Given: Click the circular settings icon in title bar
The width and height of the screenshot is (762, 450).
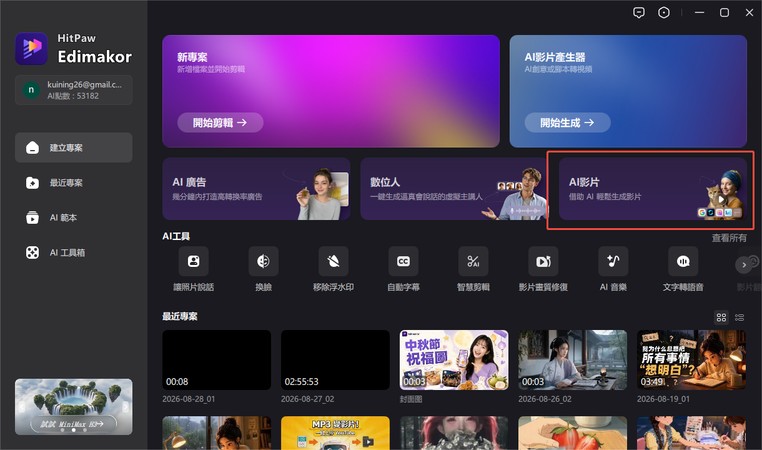Looking at the screenshot, I should pyautogui.click(x=663, y=13).
